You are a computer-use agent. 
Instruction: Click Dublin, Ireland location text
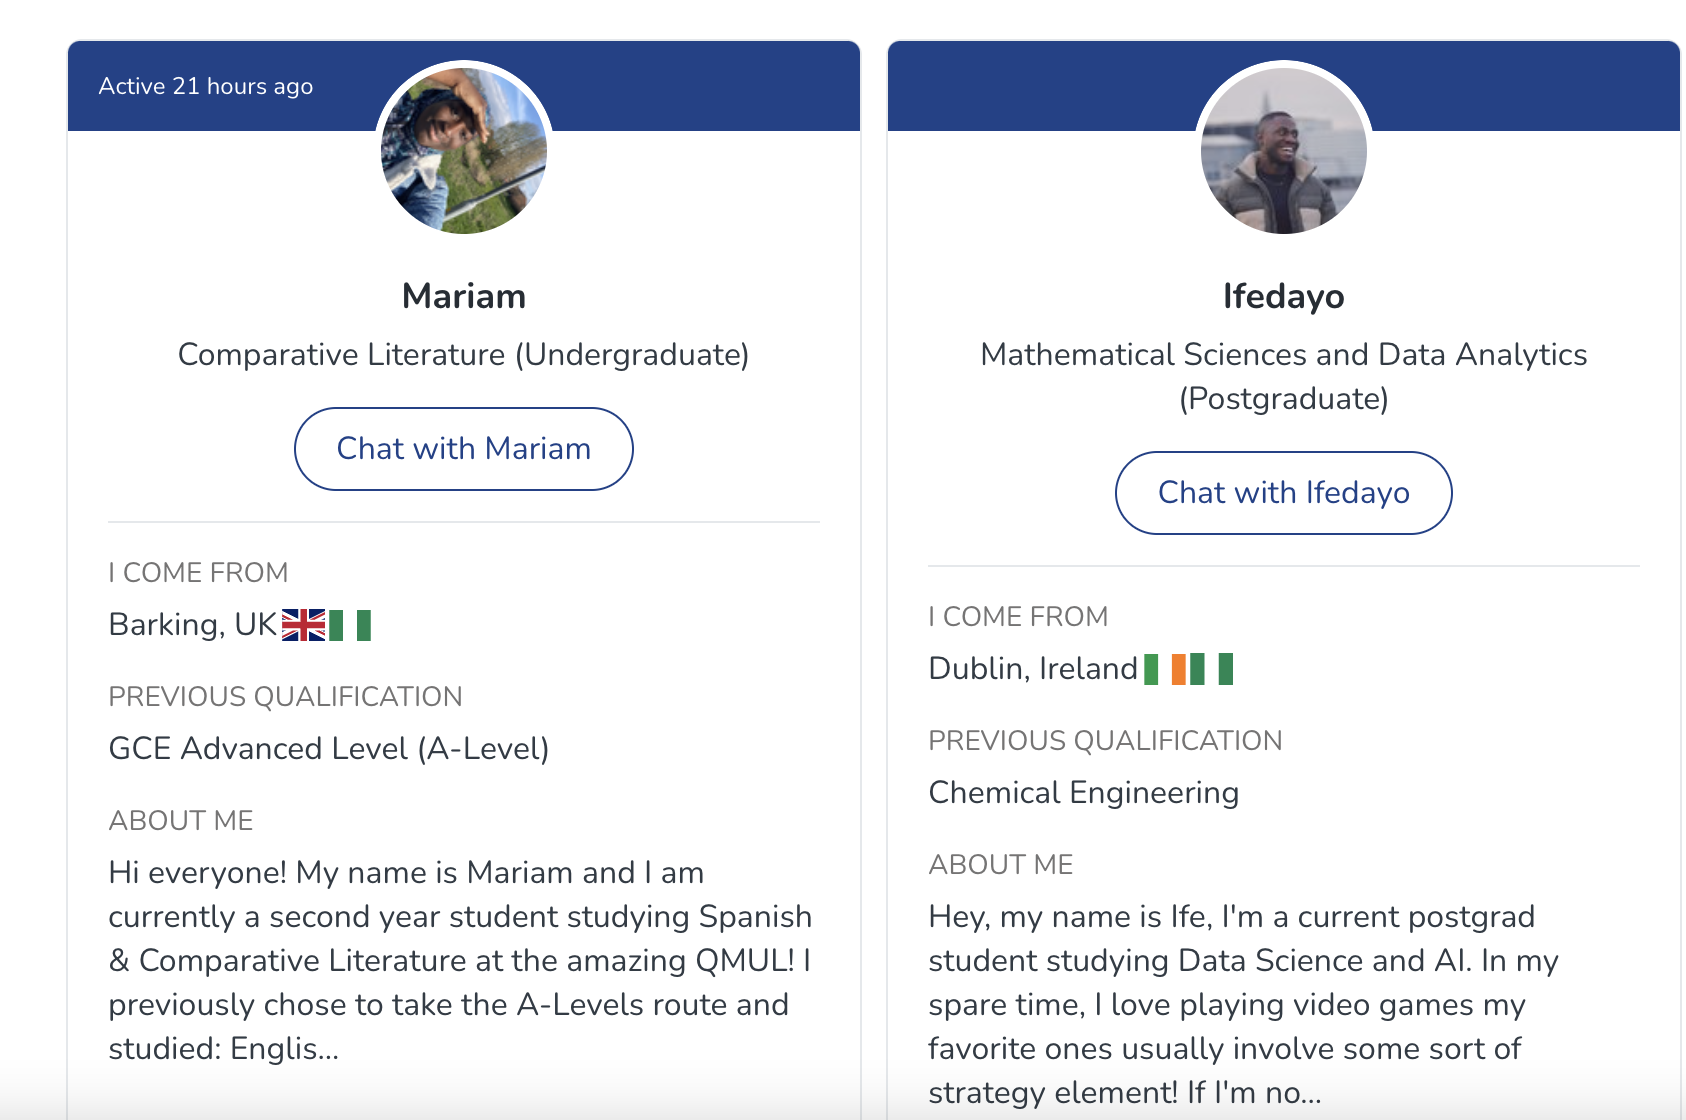tap(1032, 669)
